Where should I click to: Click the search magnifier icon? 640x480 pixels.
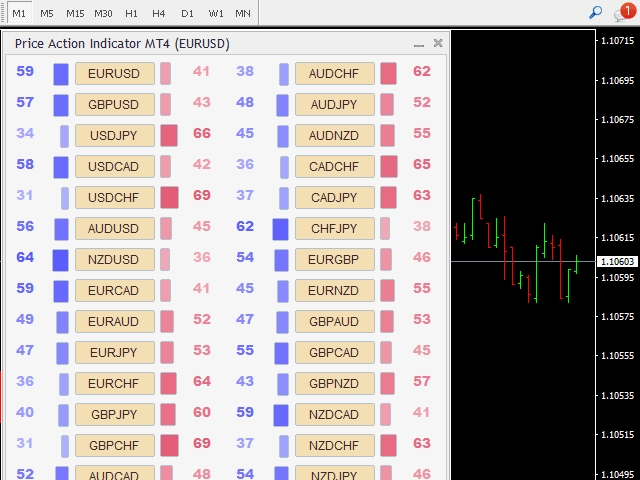595,13
